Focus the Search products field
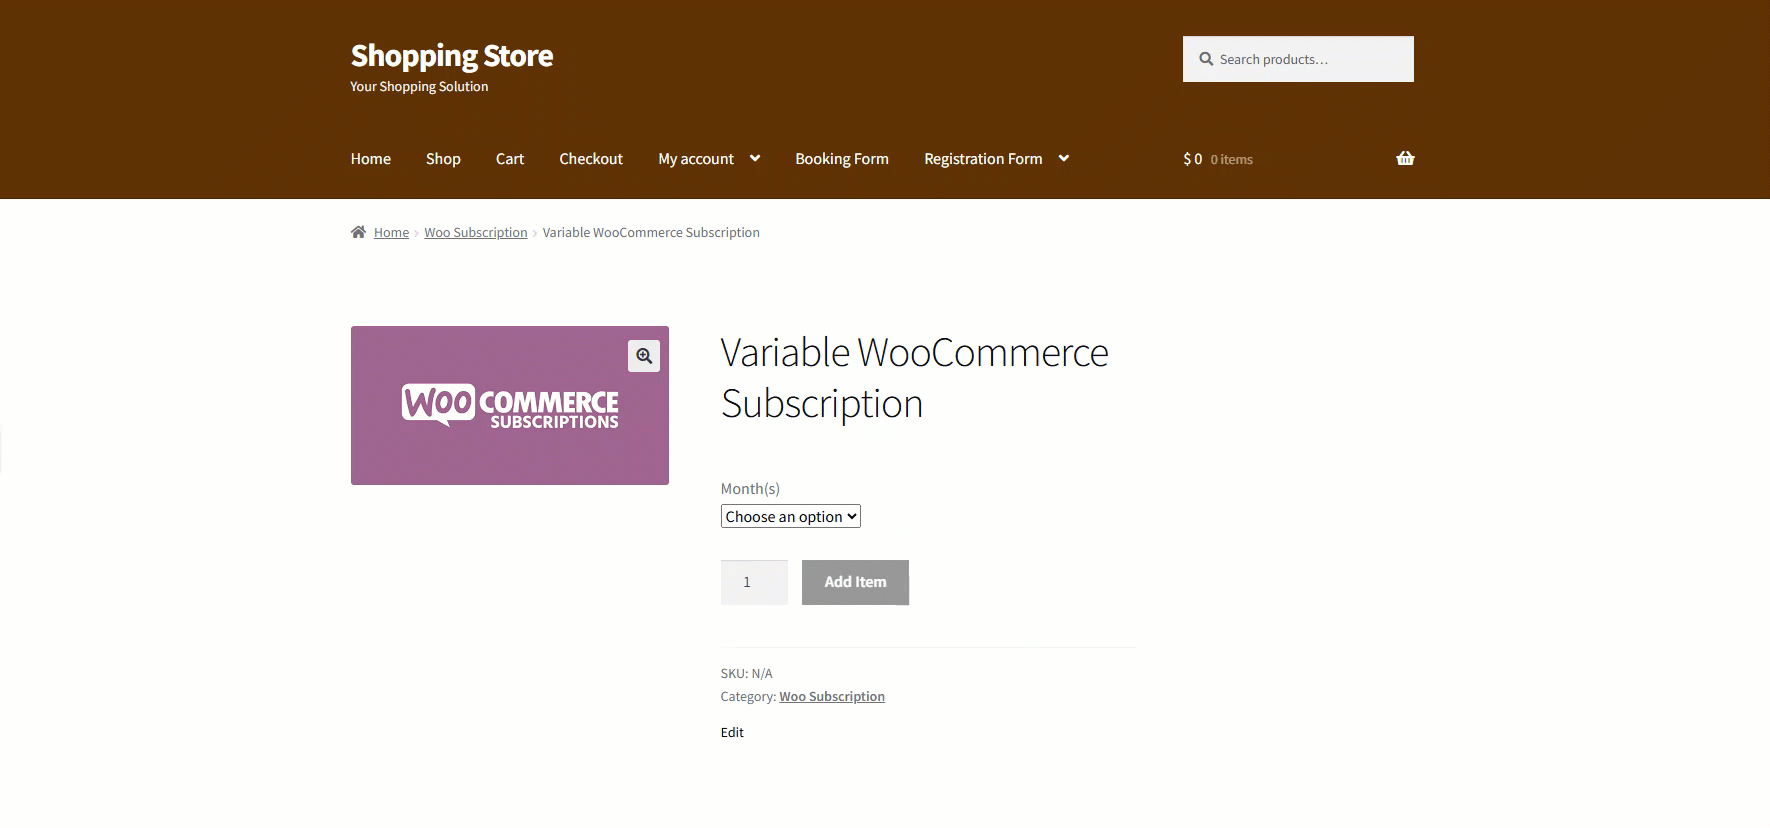 (1298, 59)
